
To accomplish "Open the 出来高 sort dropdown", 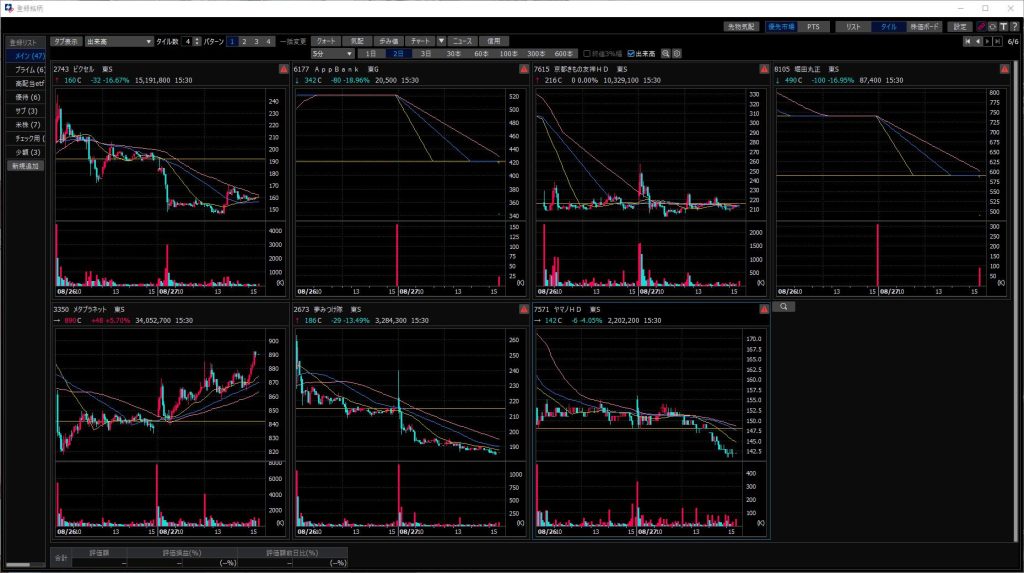I will [x=118, y=41].
